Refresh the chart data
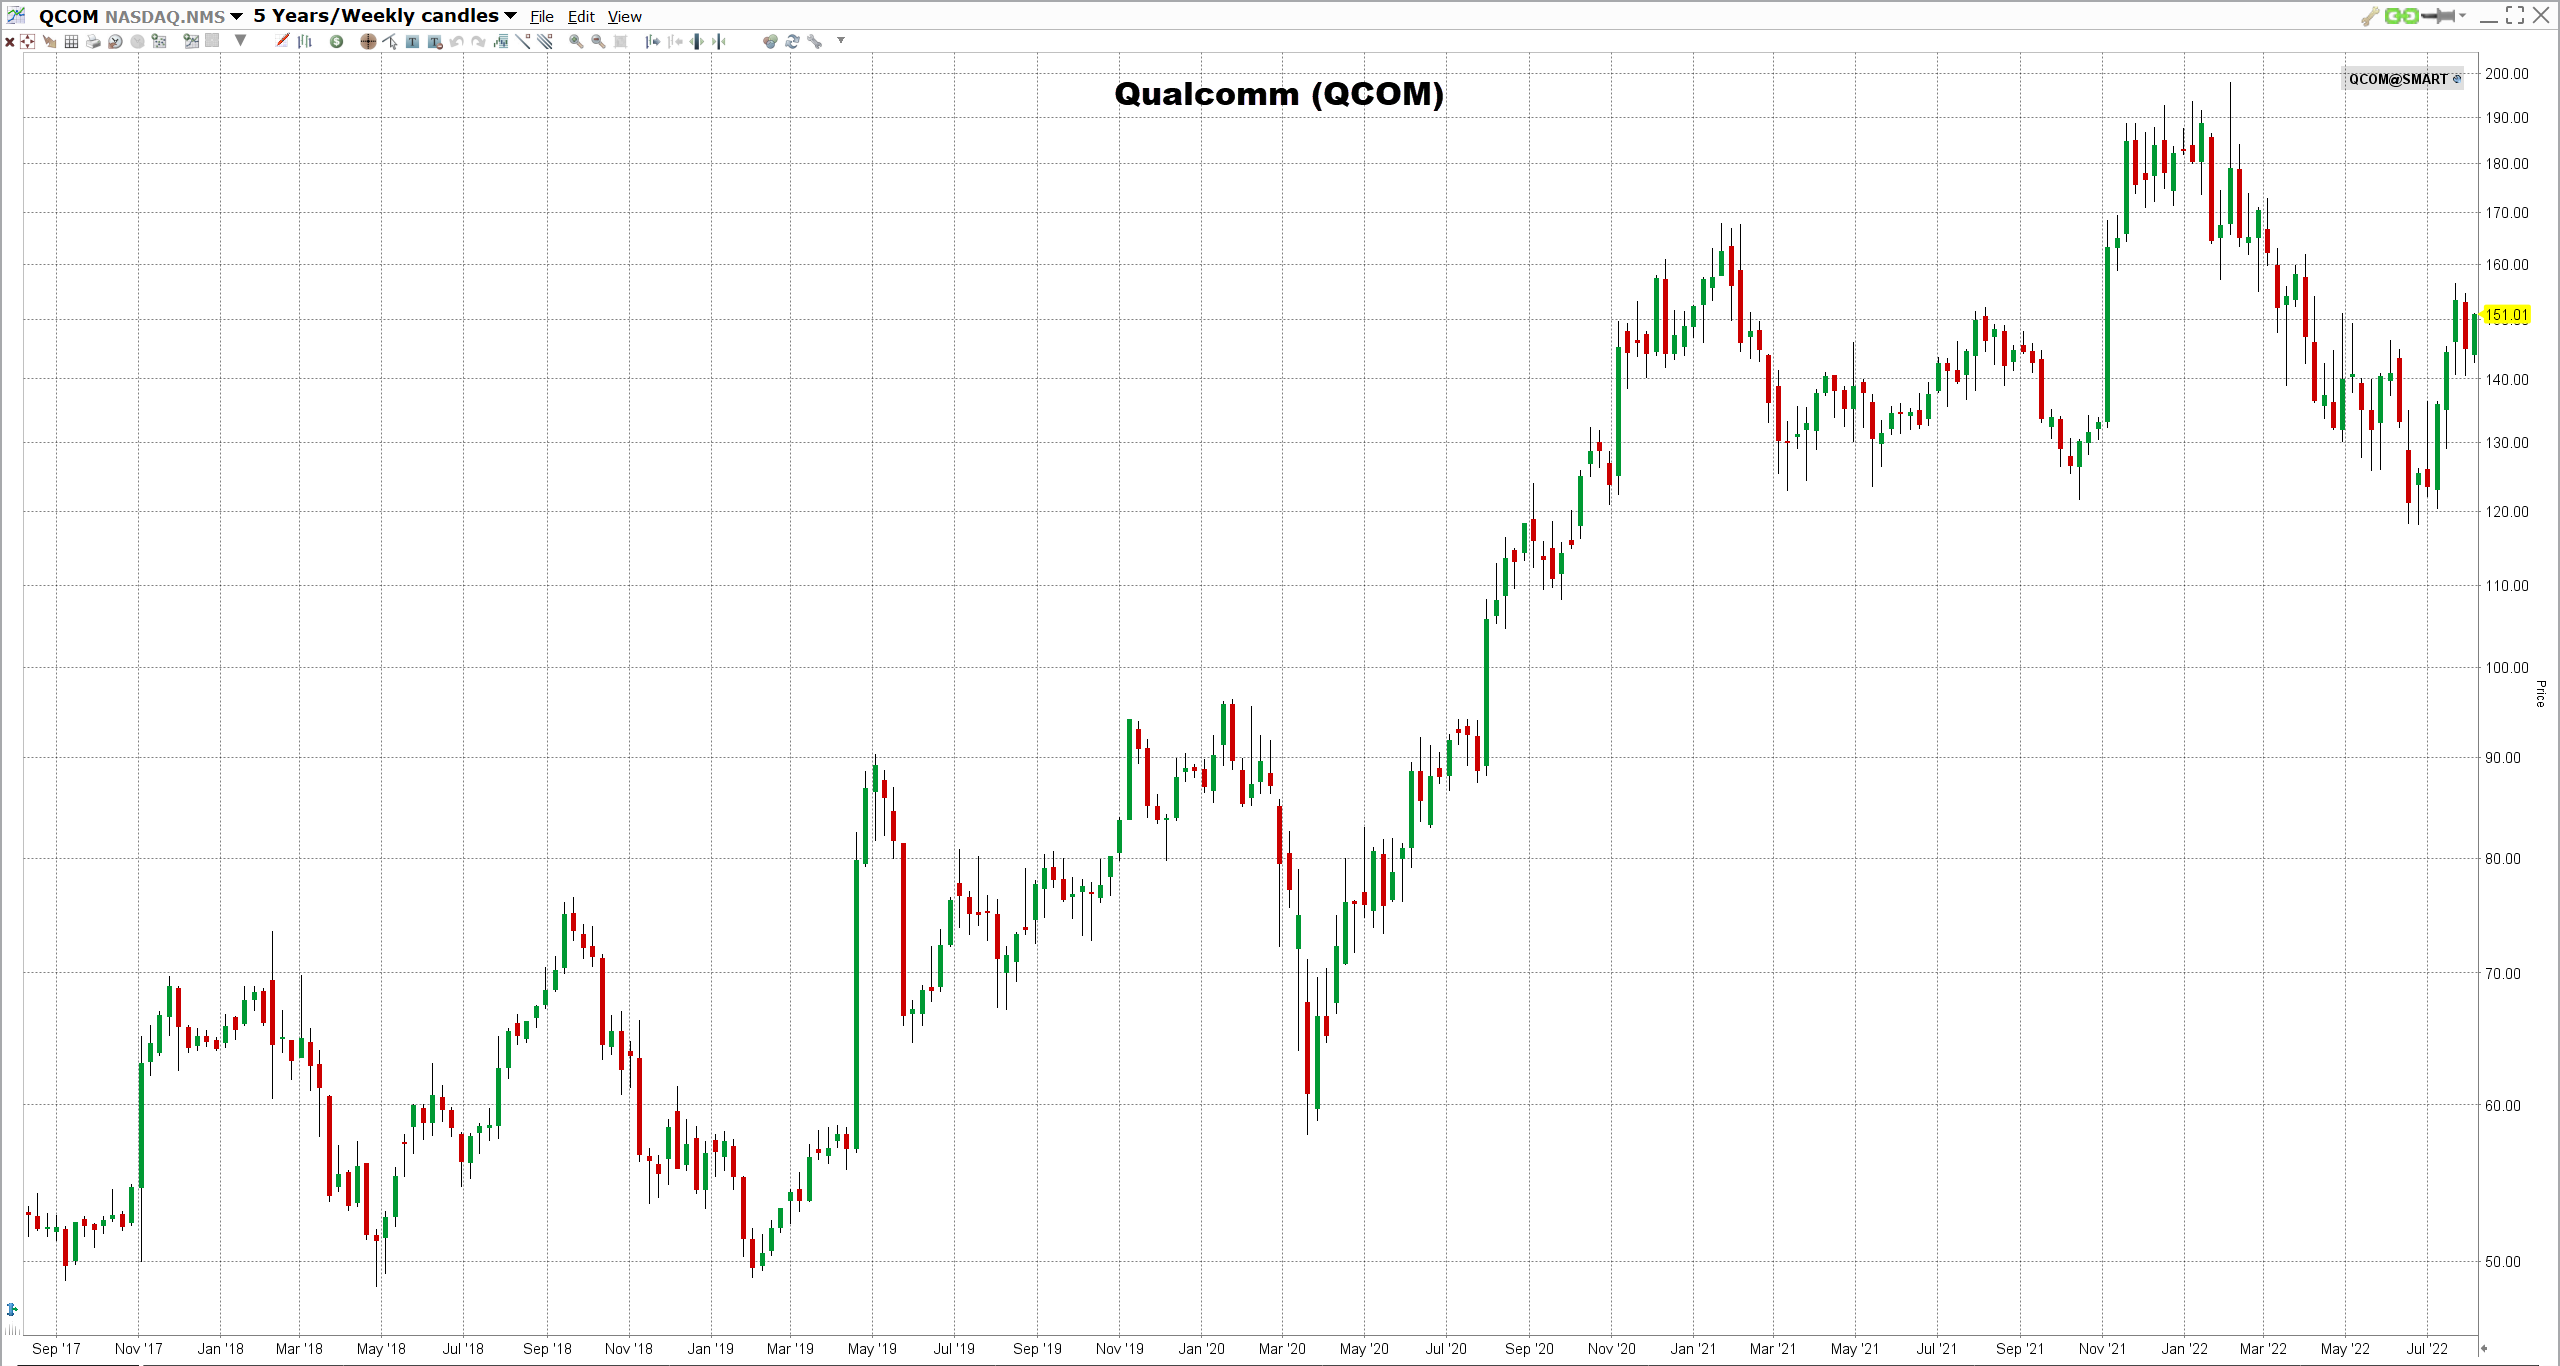Image resolution: width=2560 pixels, height=1366 pixels. 792,41
